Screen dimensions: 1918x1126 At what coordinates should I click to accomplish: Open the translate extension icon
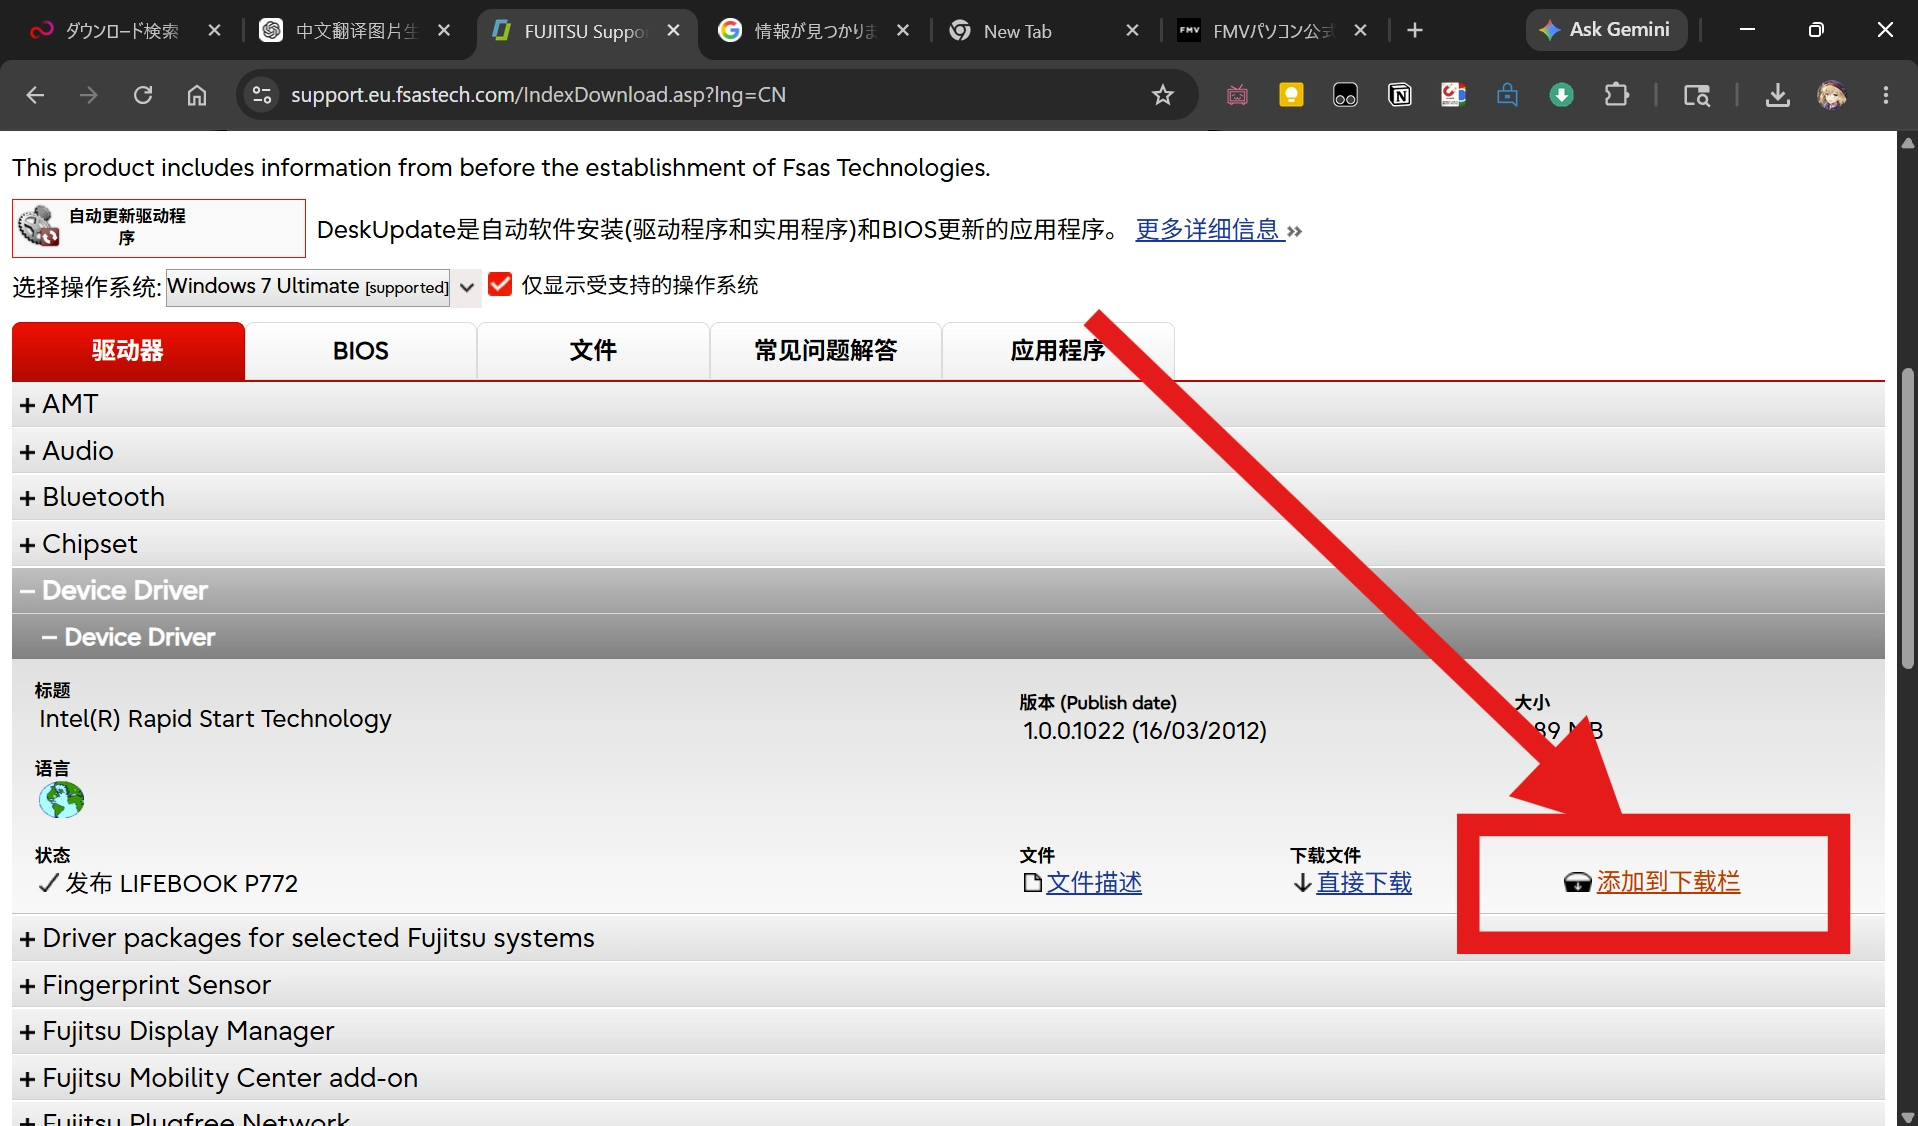tap(1453, 95)
